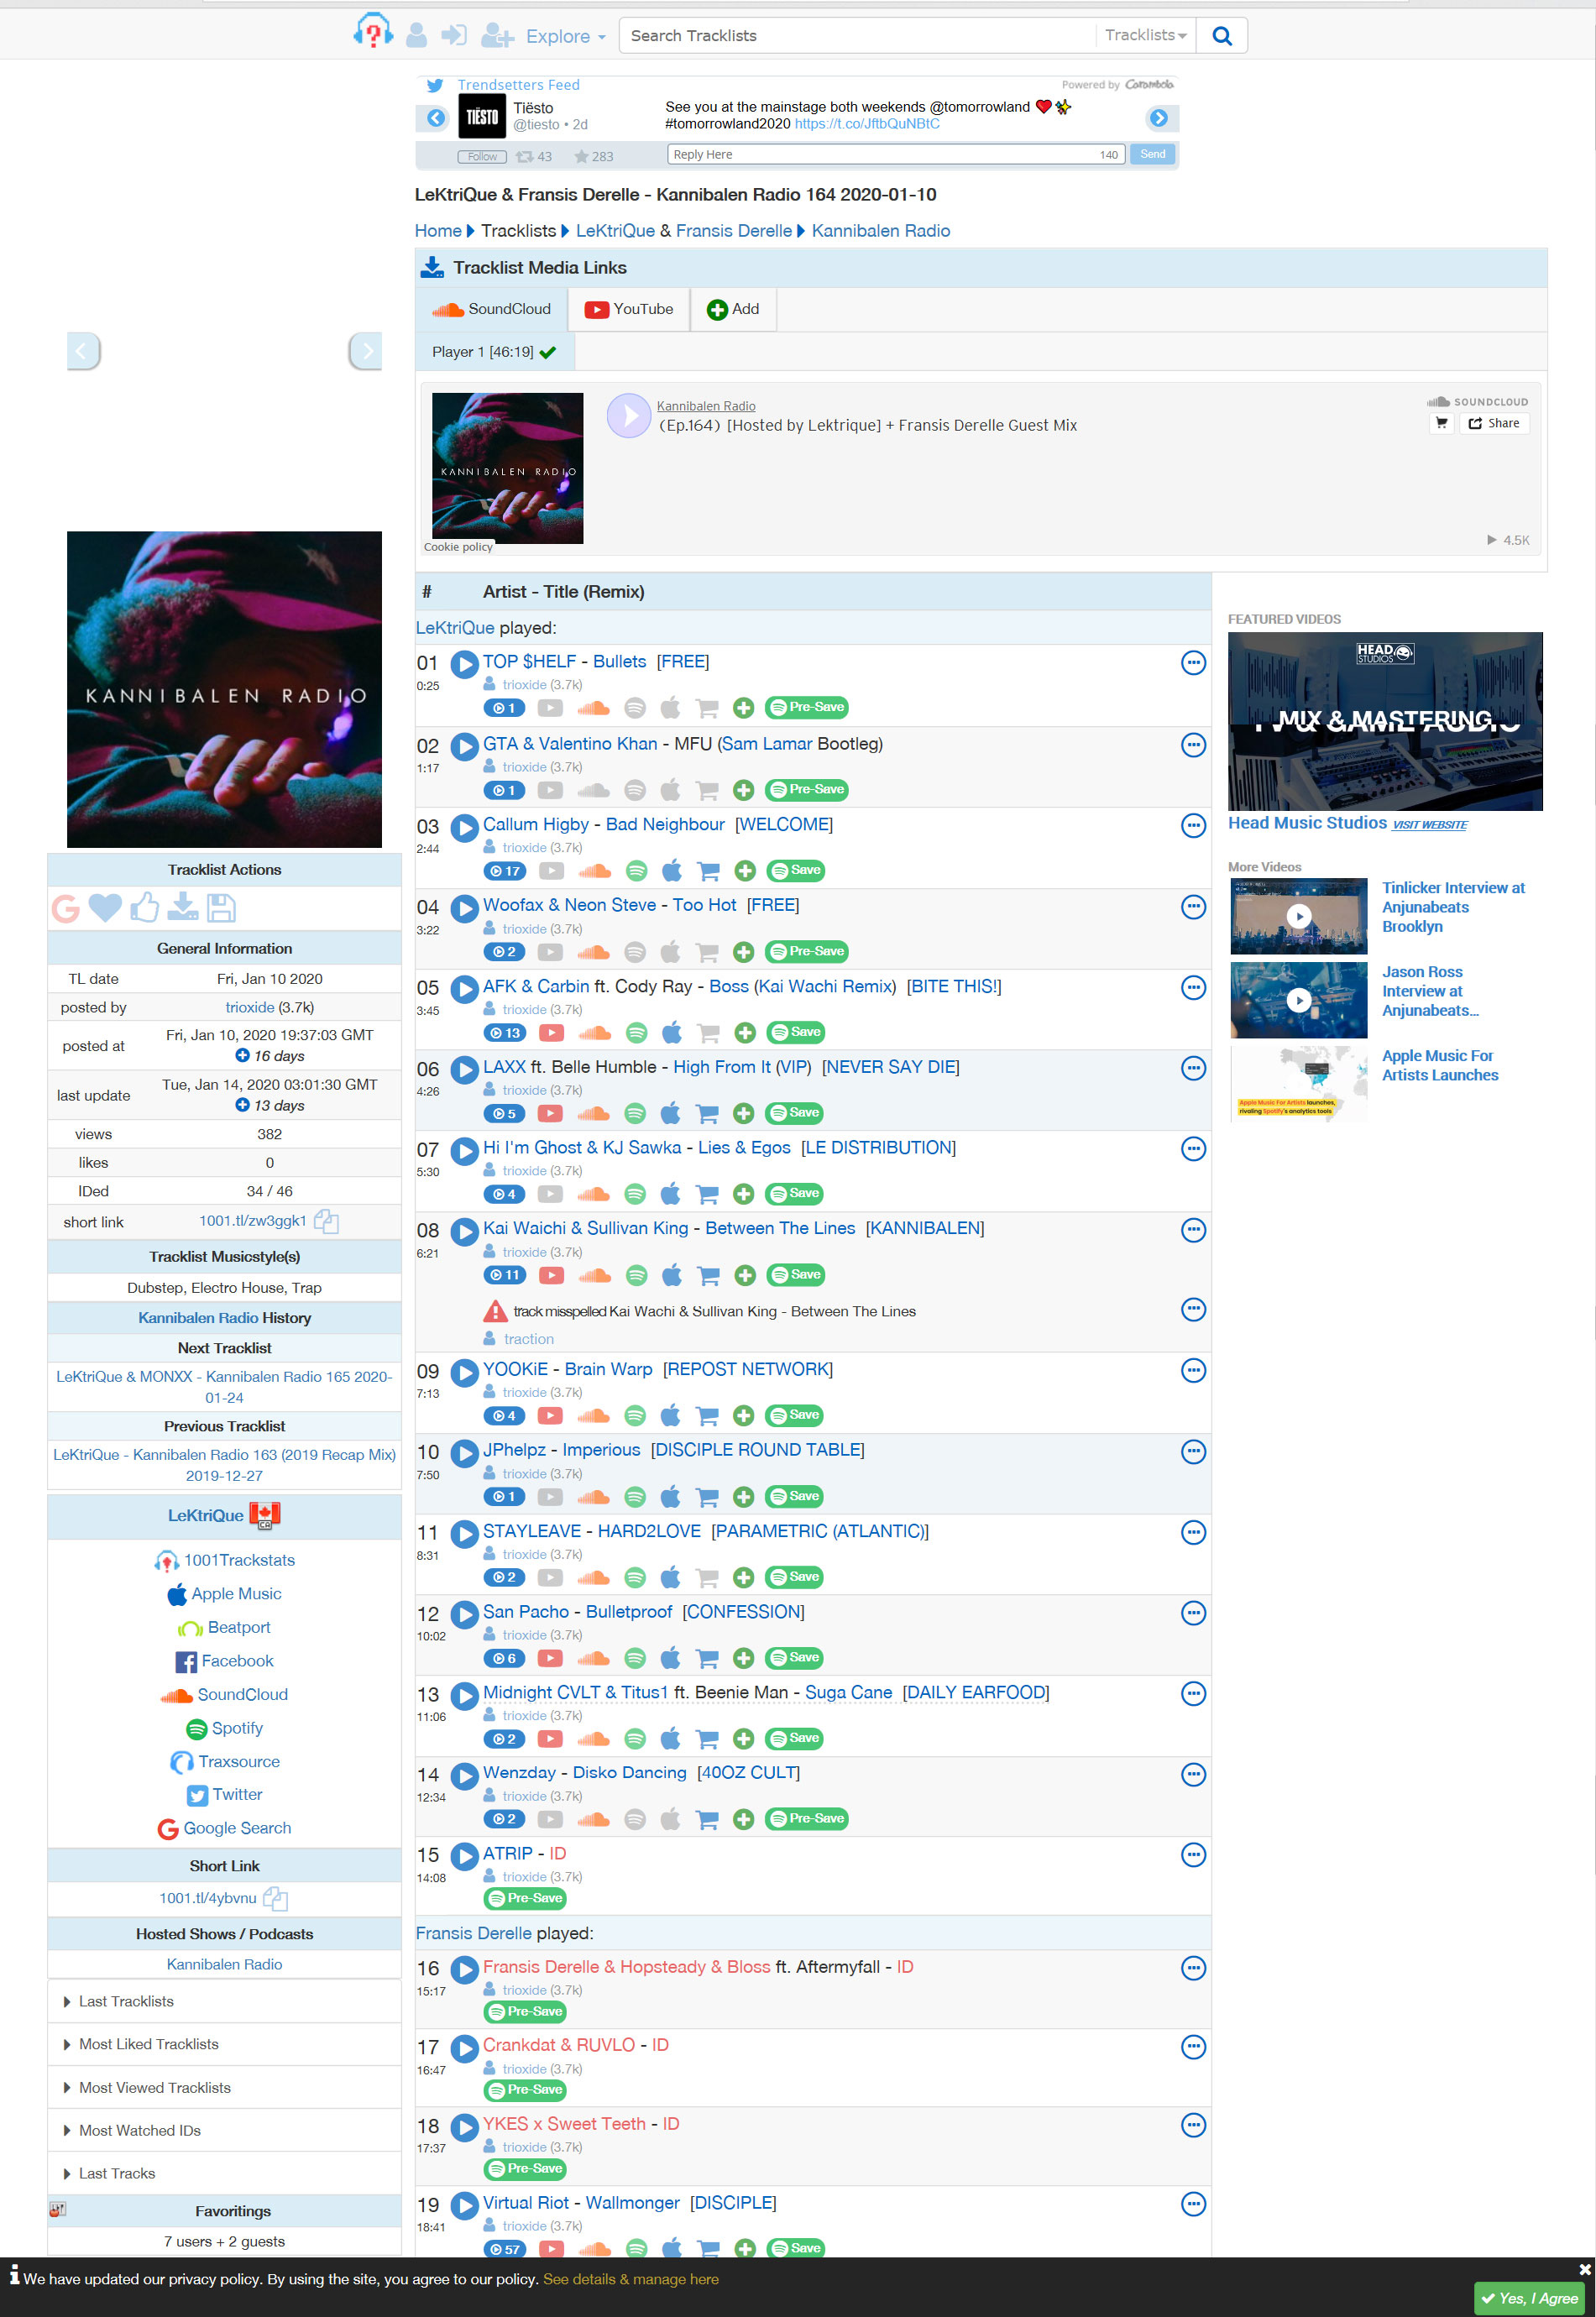The image size is (1596, 2317).
Task: Open the Explore dropdown menu
Action: (x=565, y=36)
